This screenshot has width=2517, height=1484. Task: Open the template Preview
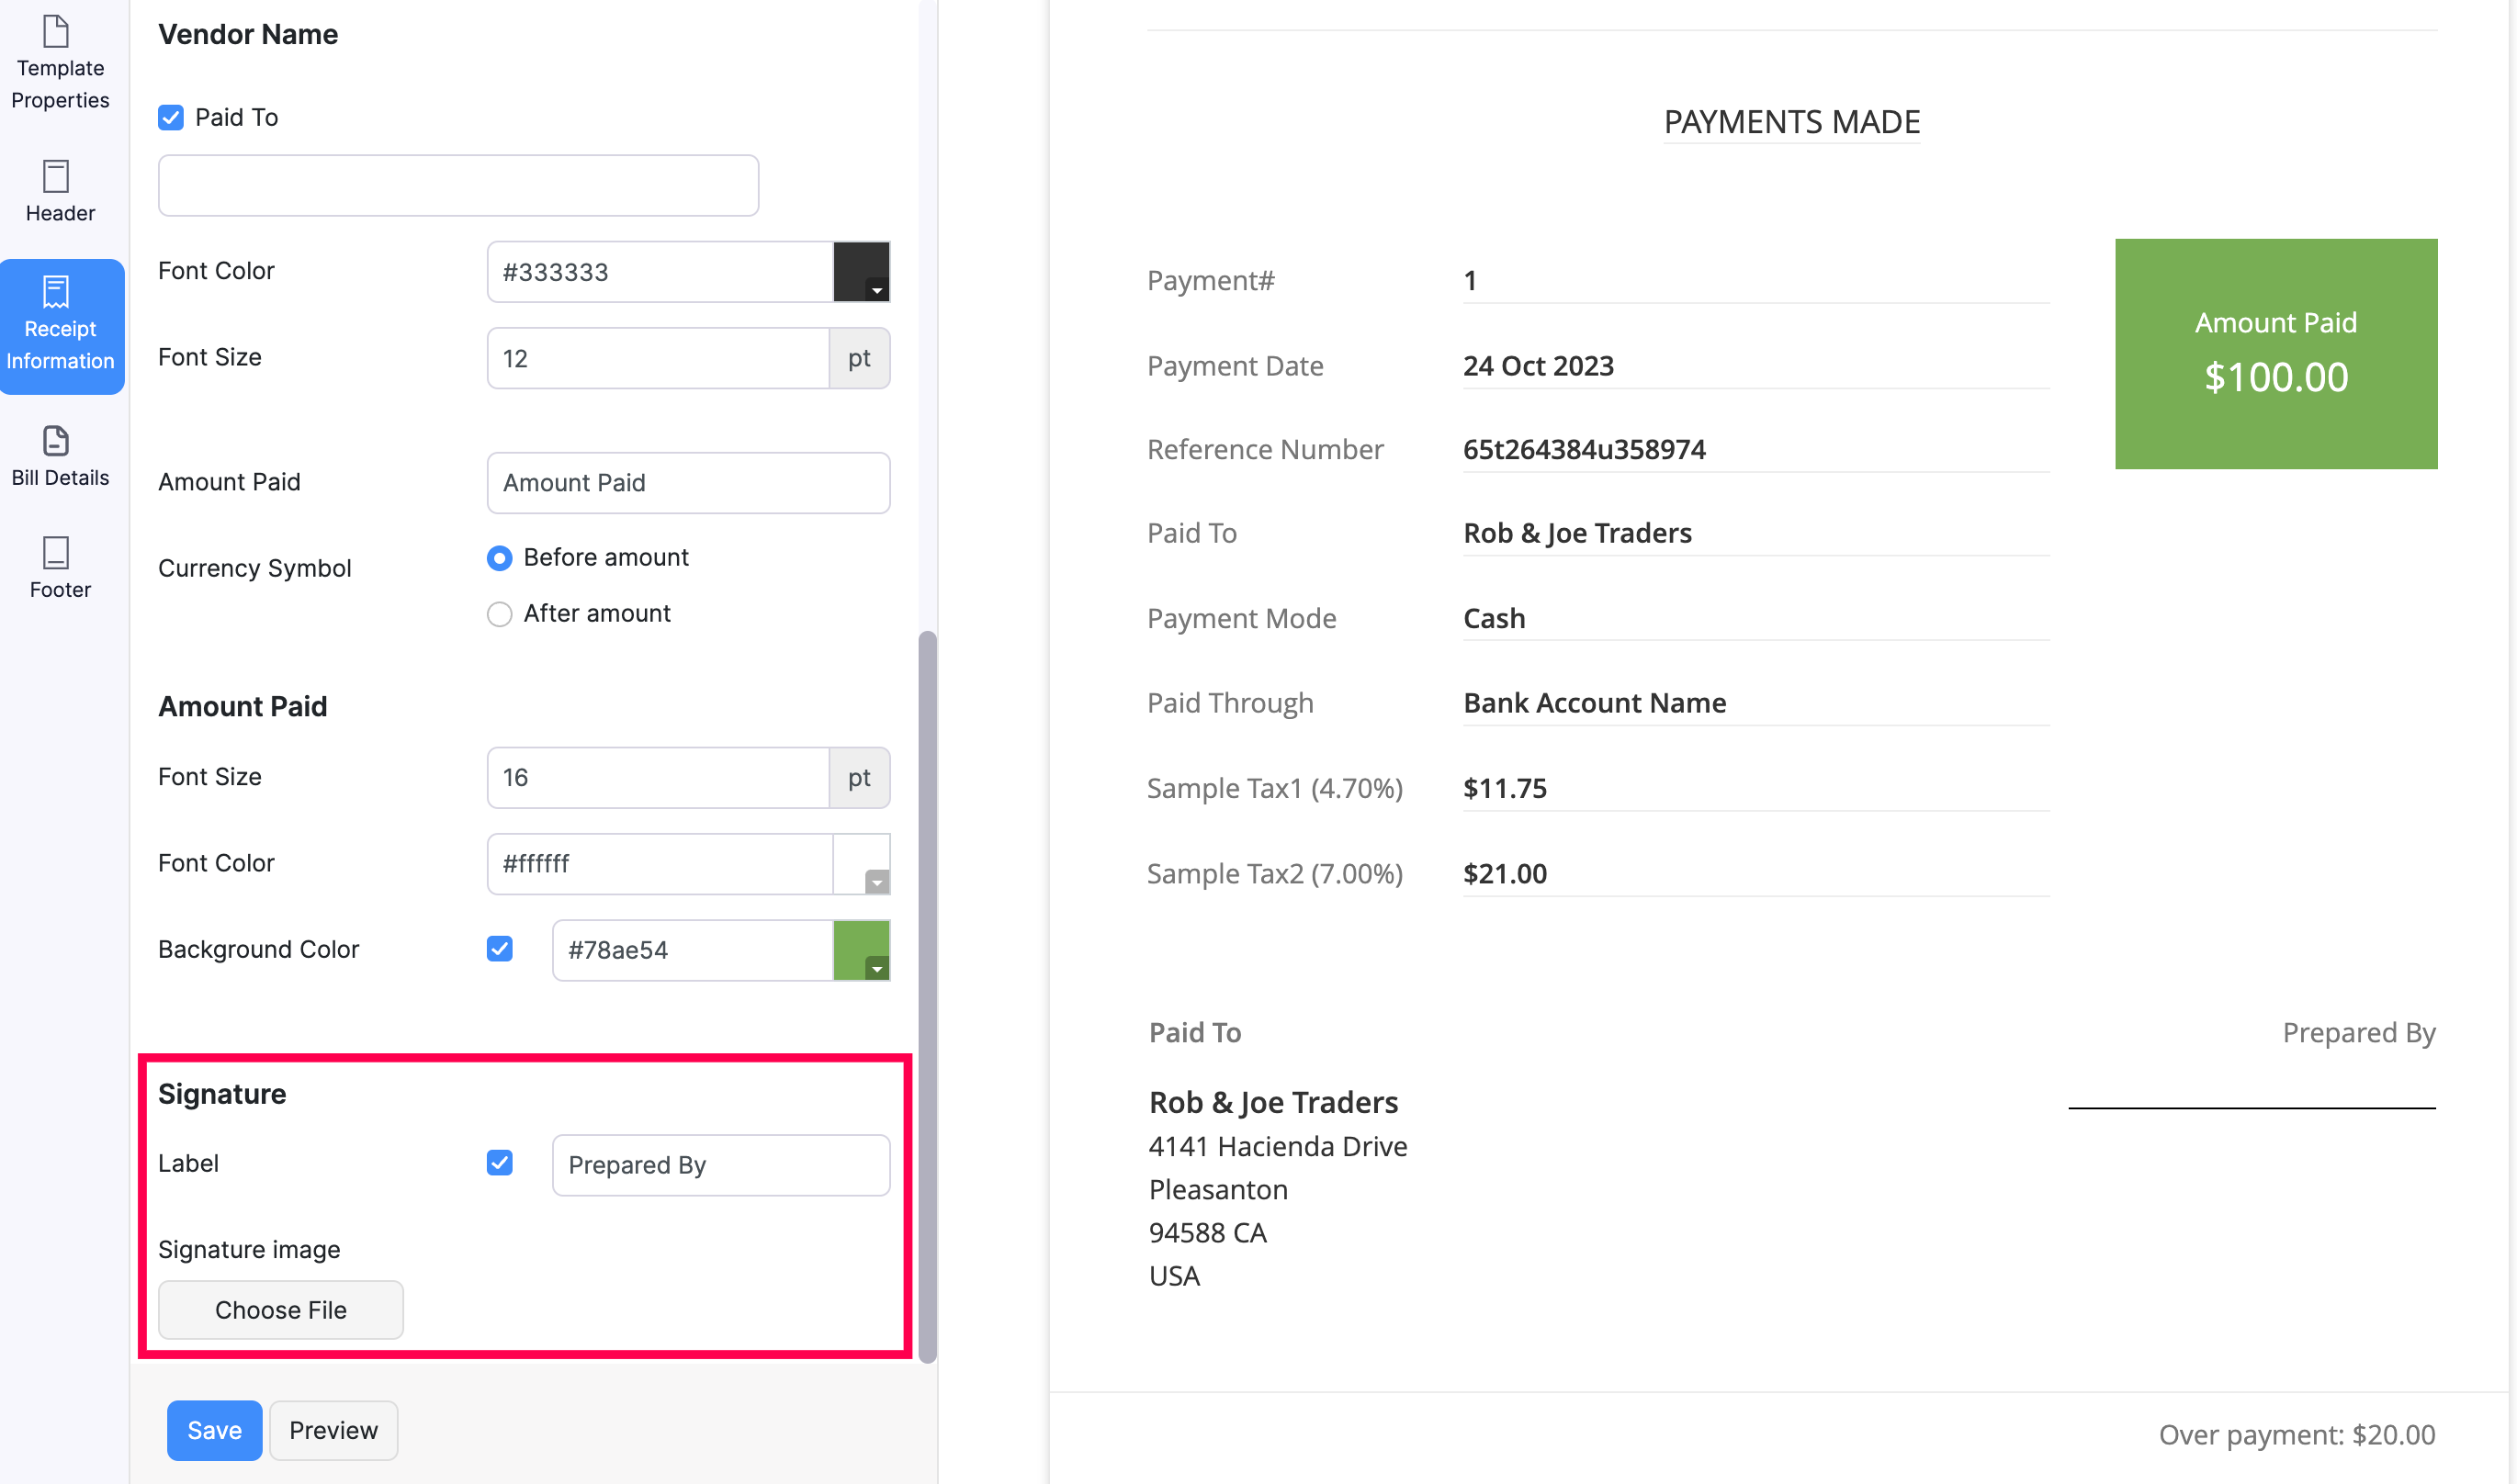333,1430
